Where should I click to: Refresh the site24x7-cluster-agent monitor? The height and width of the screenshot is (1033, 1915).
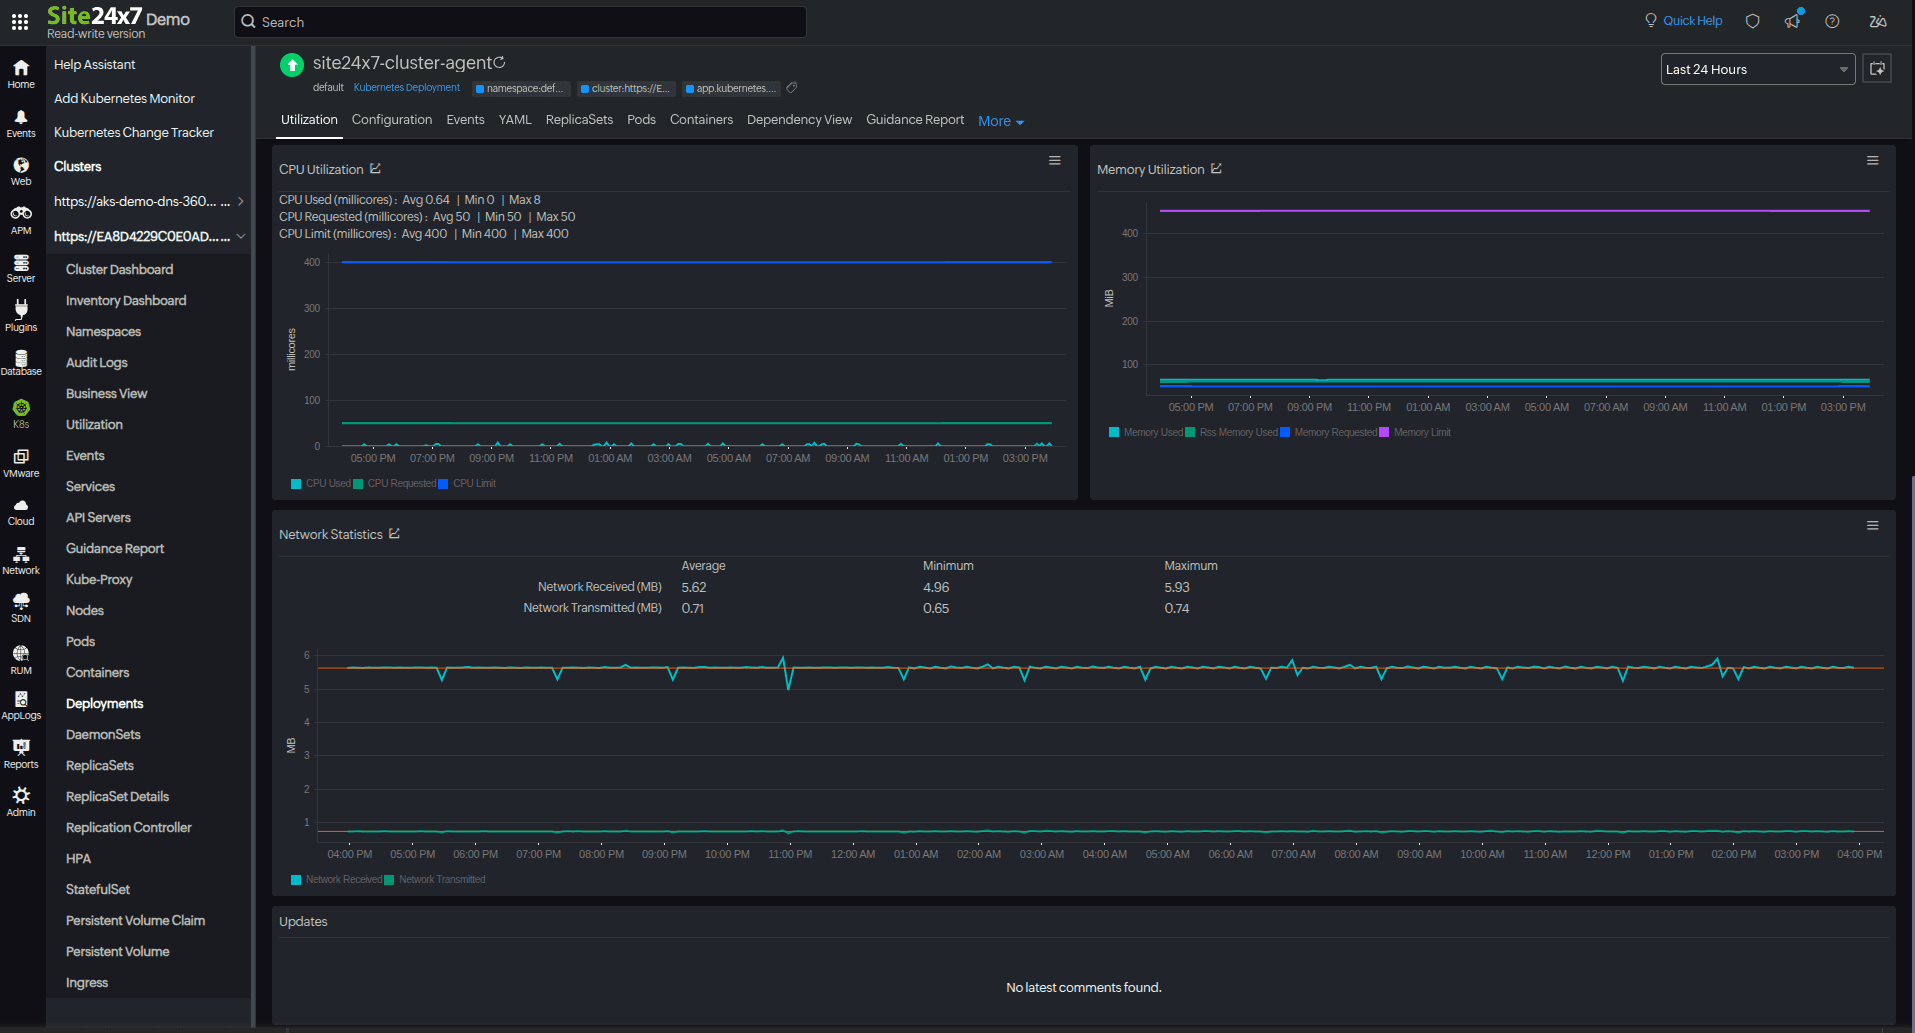pyautogui.click(x=499, y=63)
